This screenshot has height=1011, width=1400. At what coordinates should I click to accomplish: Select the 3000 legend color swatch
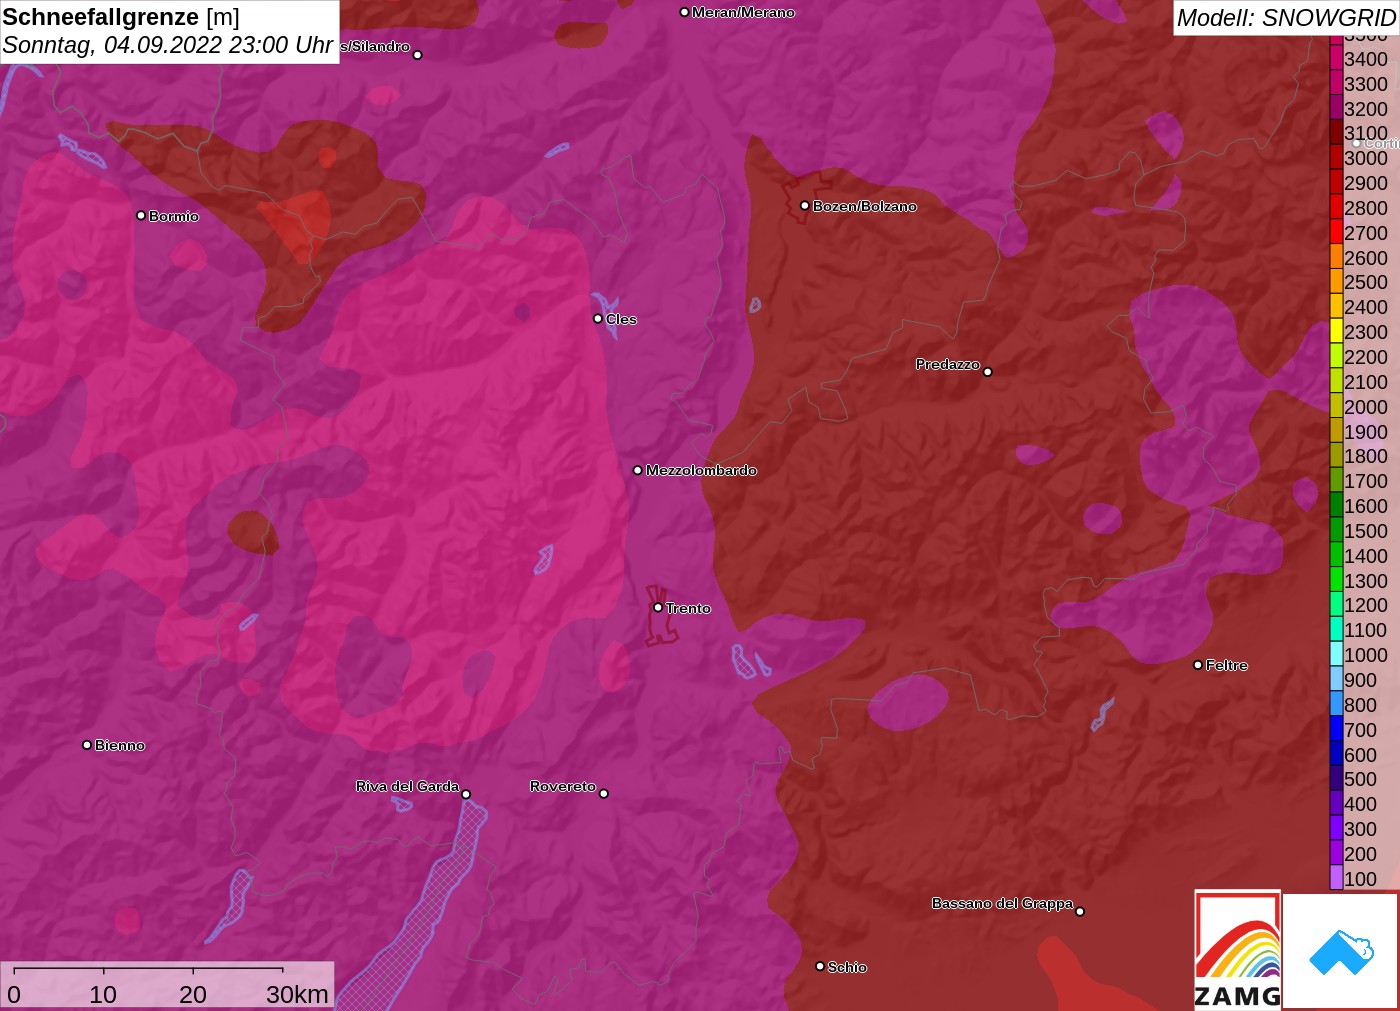pyautogui.click(x=1336, y=157)
